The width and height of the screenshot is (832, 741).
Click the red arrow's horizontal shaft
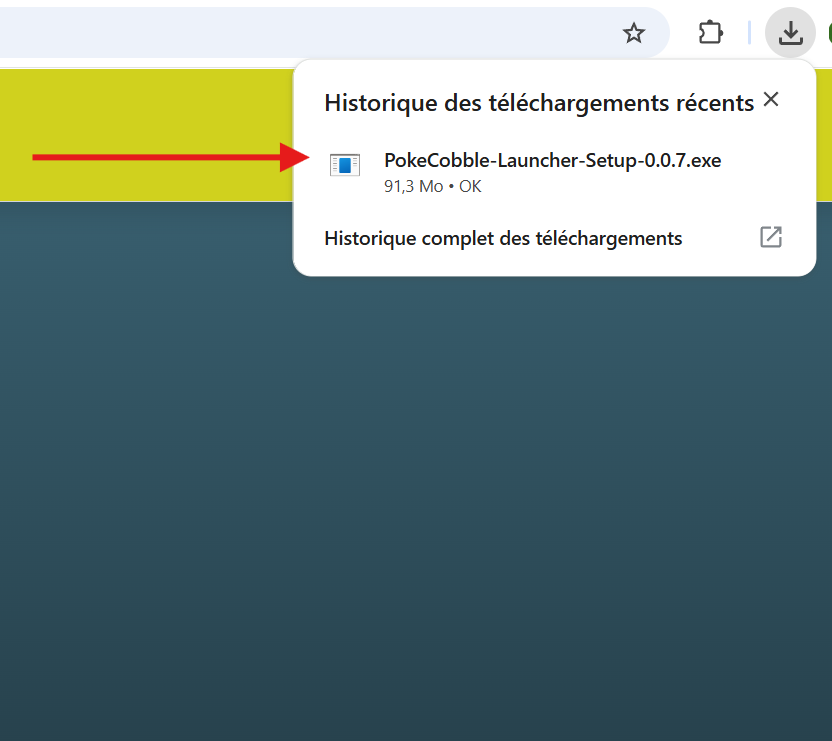150,157
